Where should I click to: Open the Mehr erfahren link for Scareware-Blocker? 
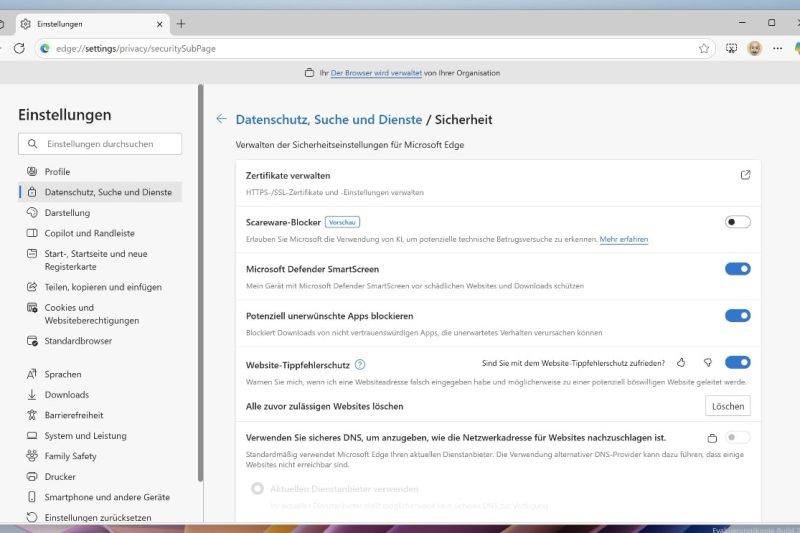[623, 239]
